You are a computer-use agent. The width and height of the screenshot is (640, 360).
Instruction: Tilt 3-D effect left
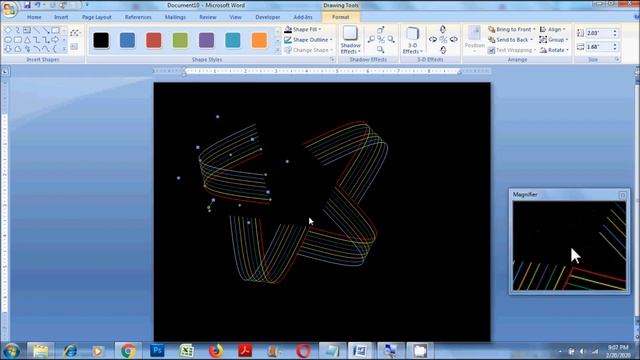[x=433, y=40]
